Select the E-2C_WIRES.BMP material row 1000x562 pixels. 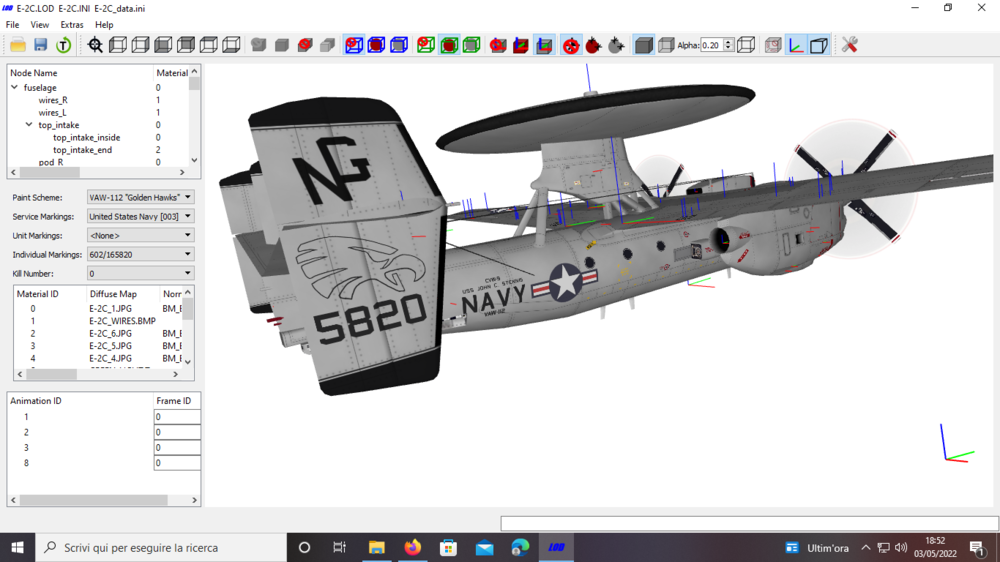click(x=99, y=321)
